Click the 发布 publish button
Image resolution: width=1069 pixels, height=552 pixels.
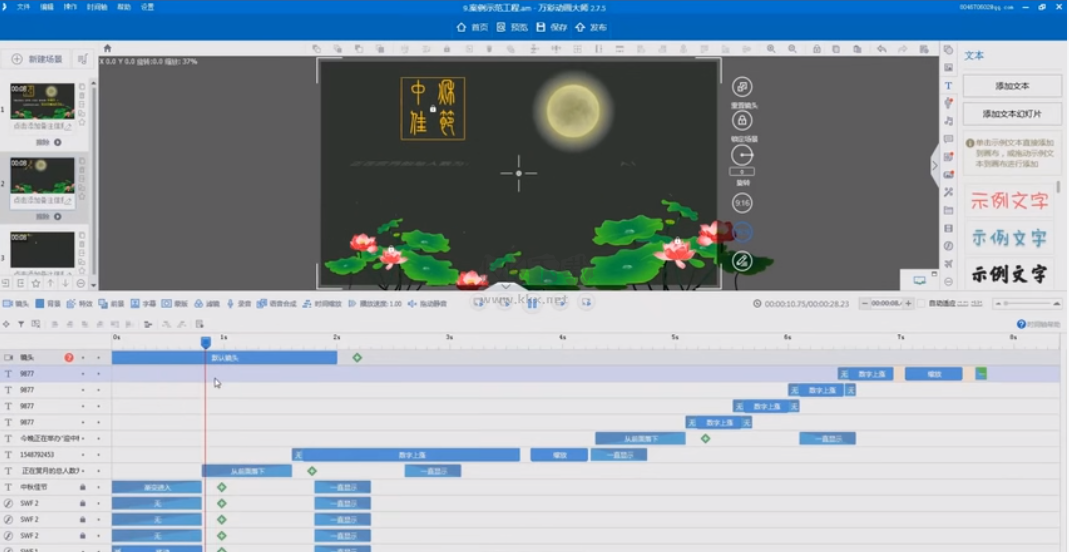click(591, 27)
